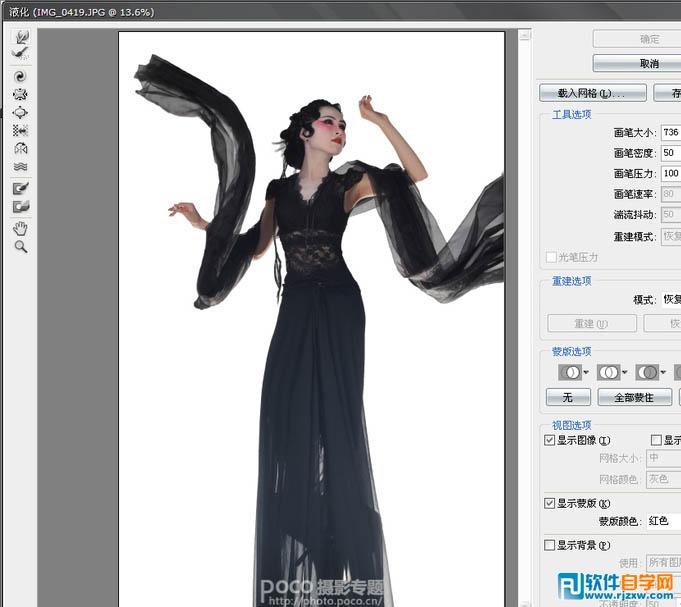The width and height of the screenshot is (681, 607).
Task: Select the Reconstruct tool
Action: 21,53
